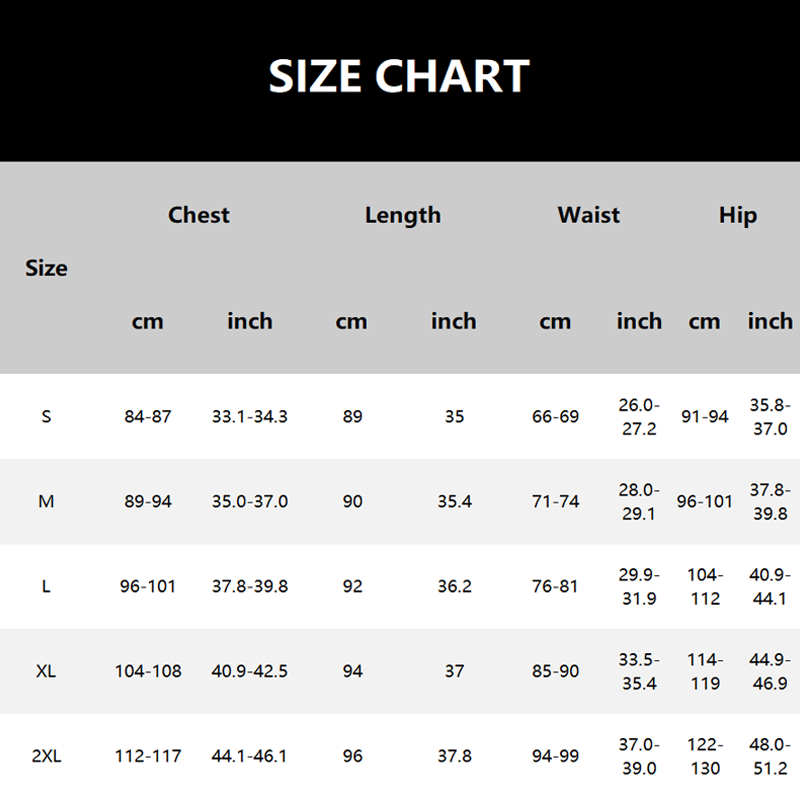800x800 pixels.
Task: Select hip inch value 44.9-46.9
Action: pos(770,671)
